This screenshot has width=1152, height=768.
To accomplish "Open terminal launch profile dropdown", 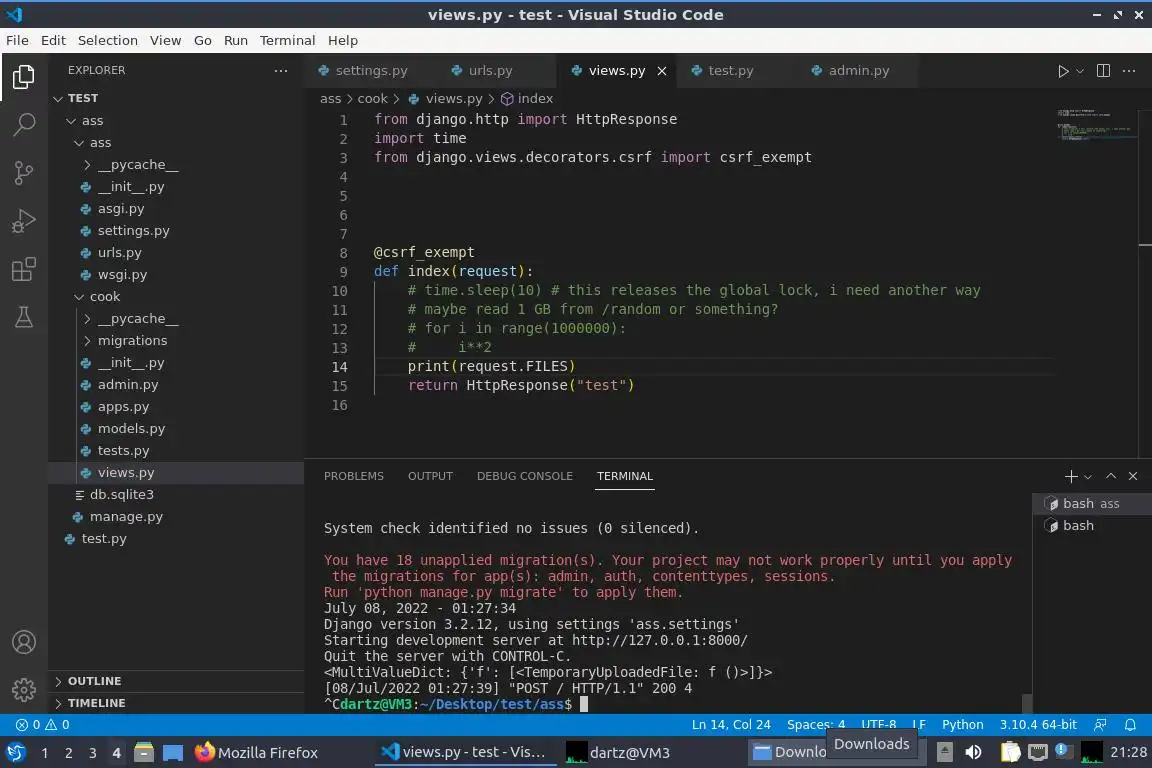I will click(1087, 477).
